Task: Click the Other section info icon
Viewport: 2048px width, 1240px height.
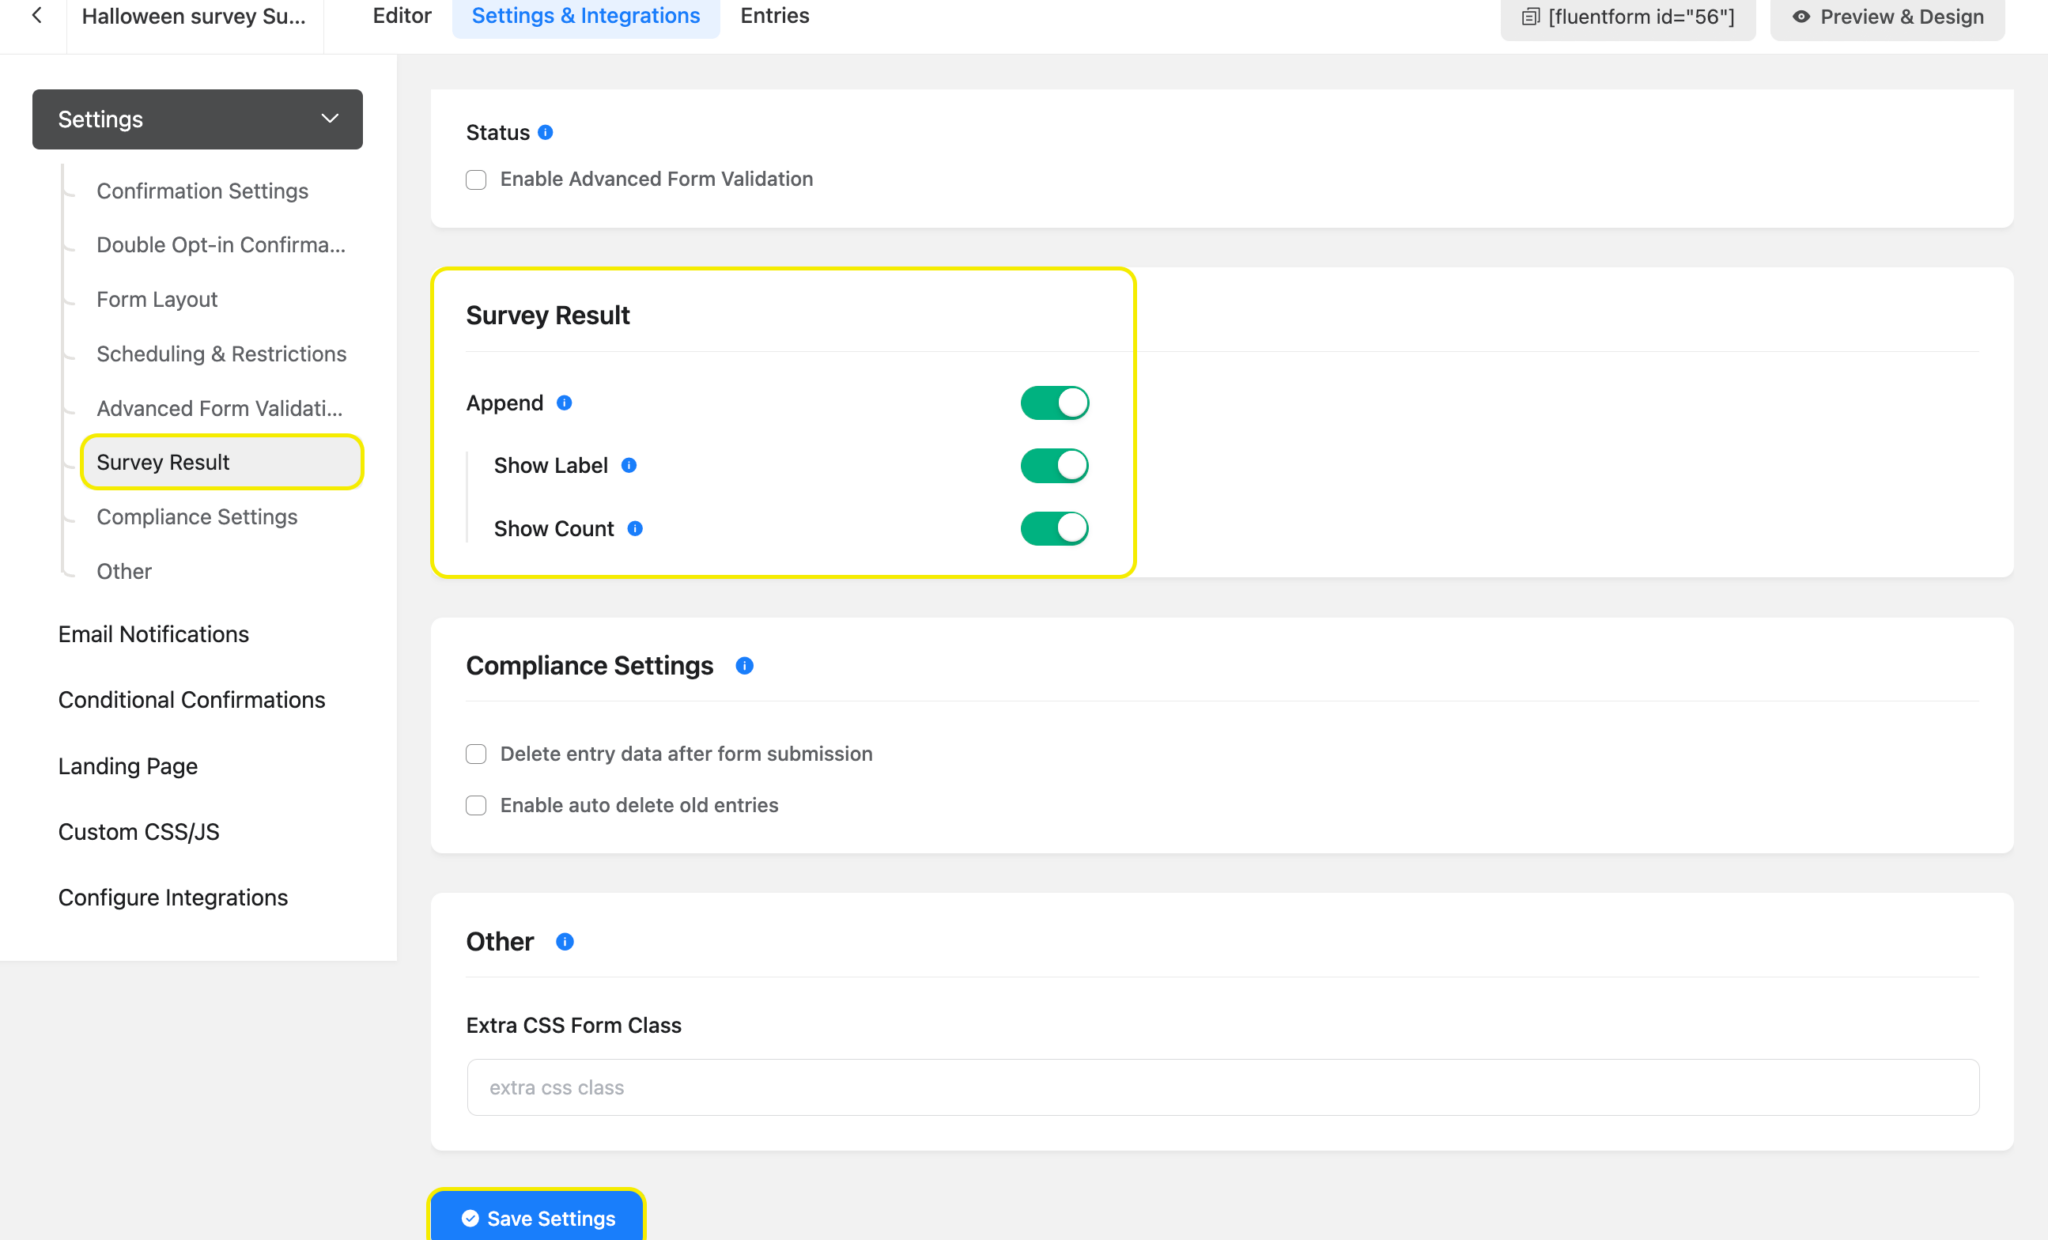Action: pos(564,941)
